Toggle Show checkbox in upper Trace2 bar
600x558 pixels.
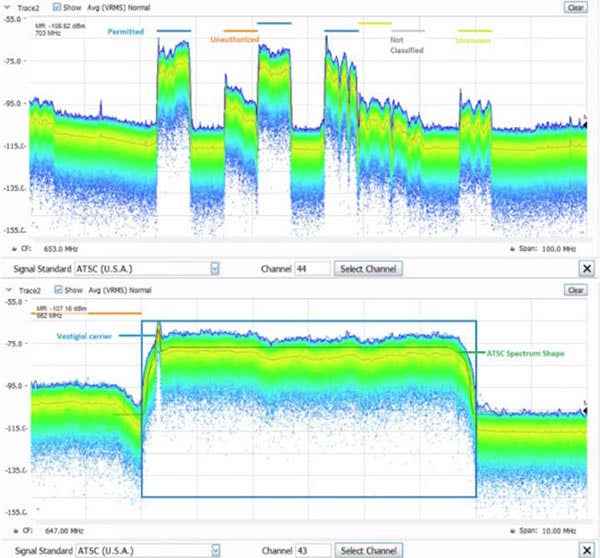[x=56, y=7]
